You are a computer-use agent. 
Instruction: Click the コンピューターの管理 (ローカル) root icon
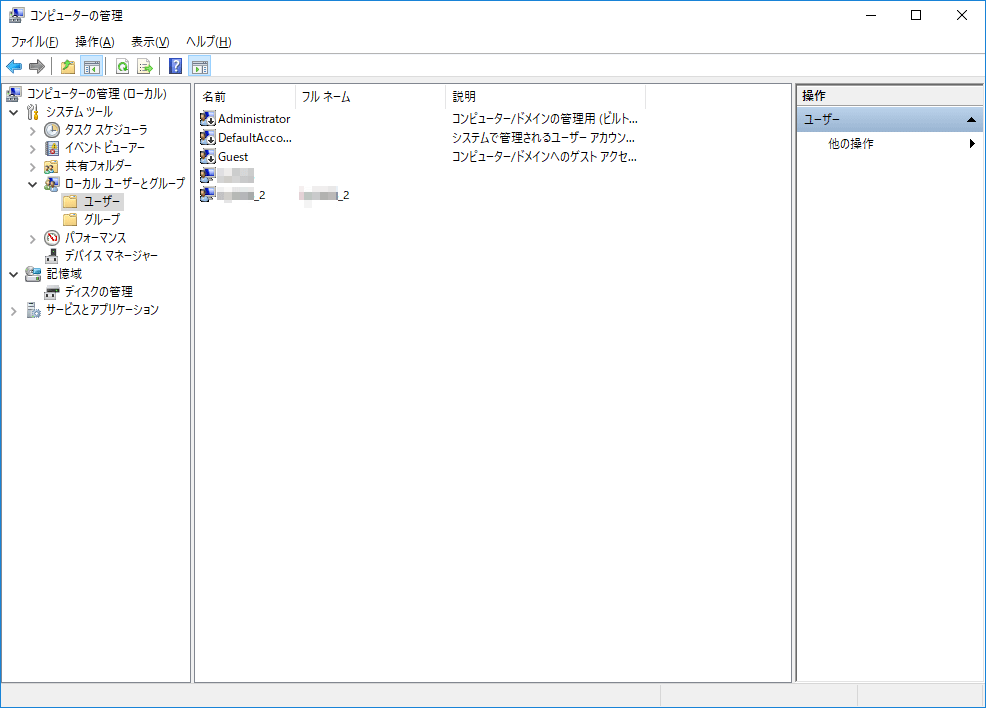pos(14,94)
